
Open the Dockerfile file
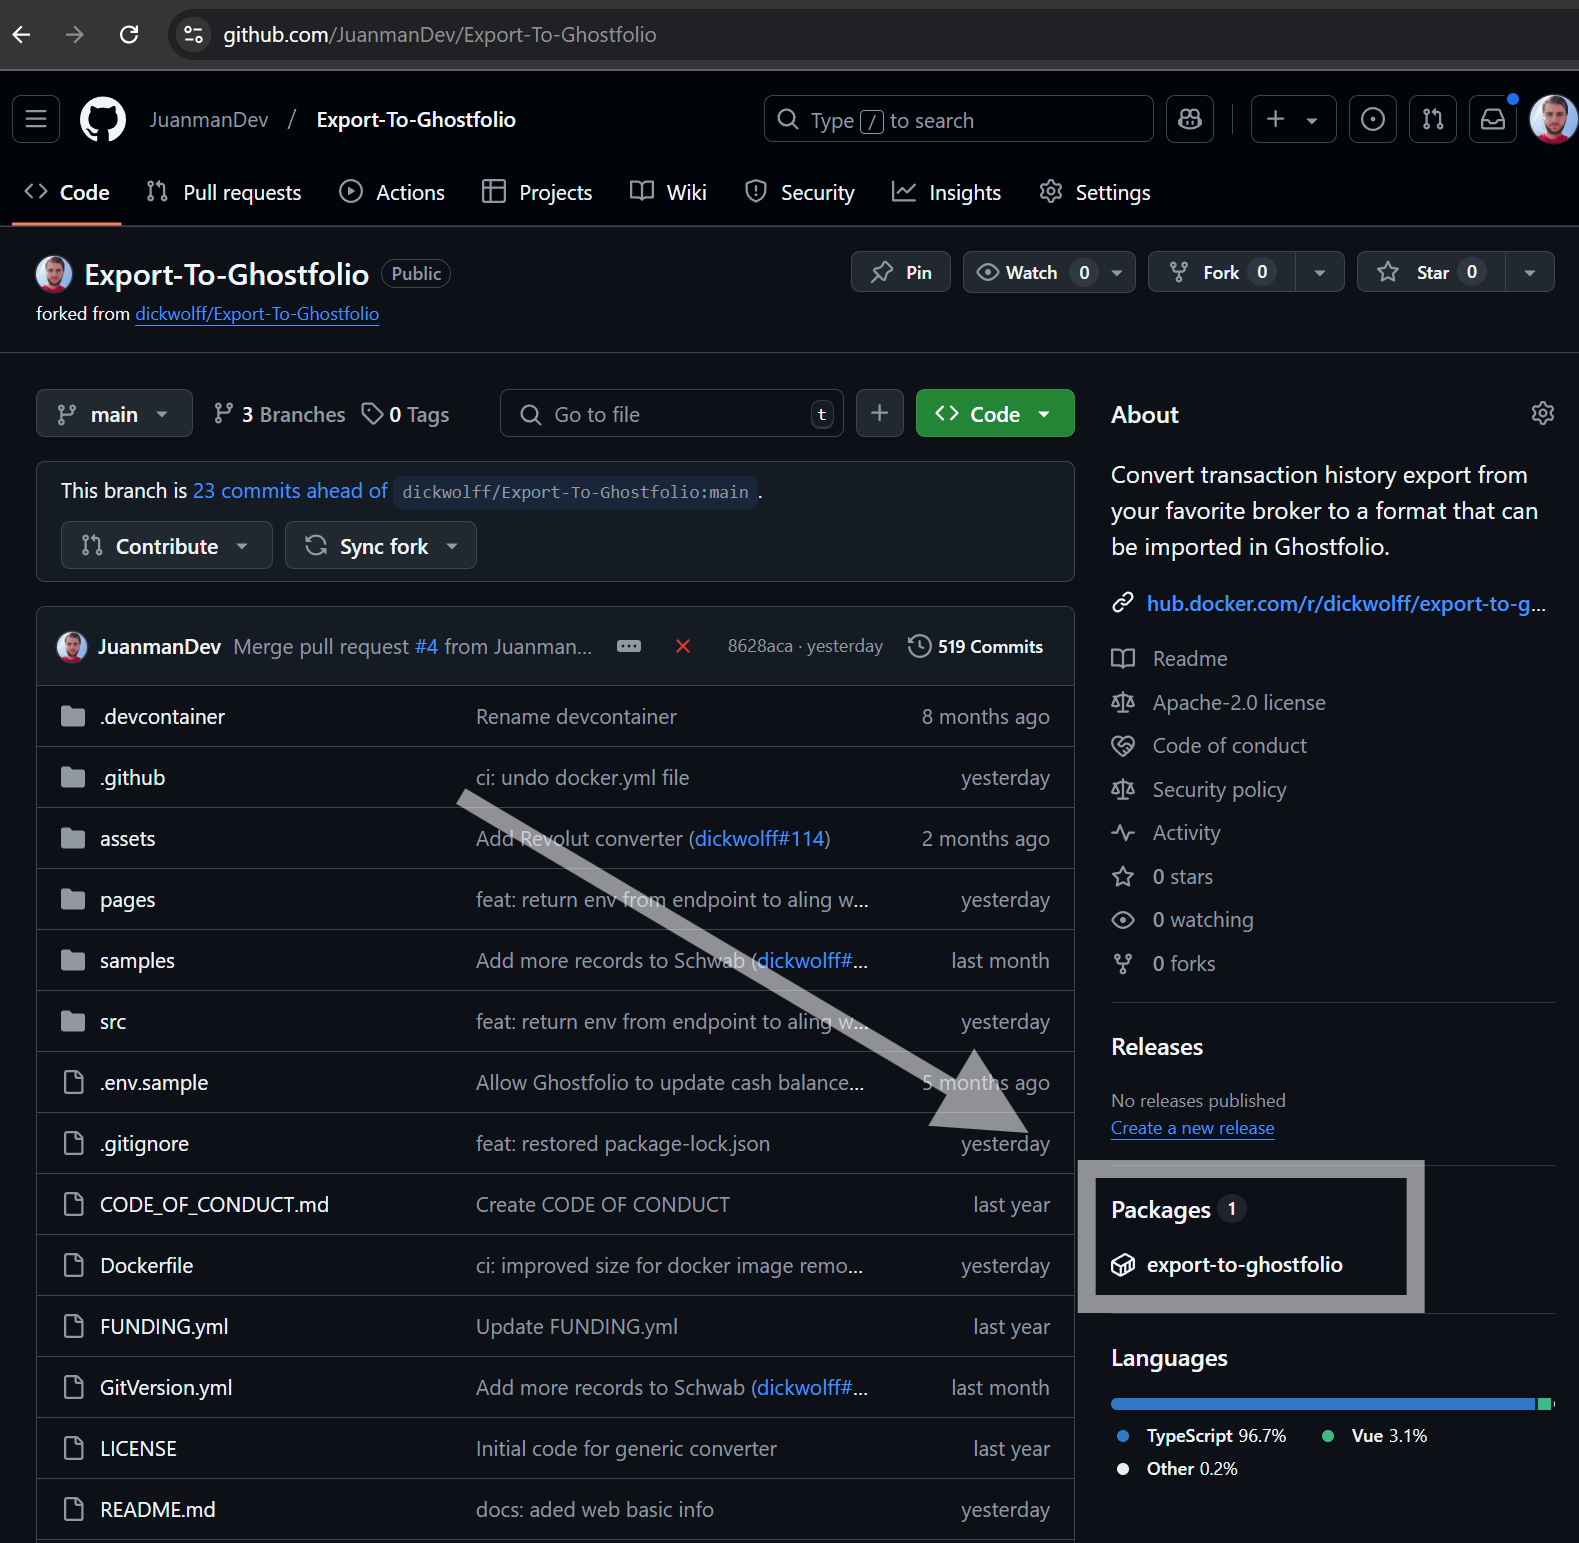click(146, 1265)
